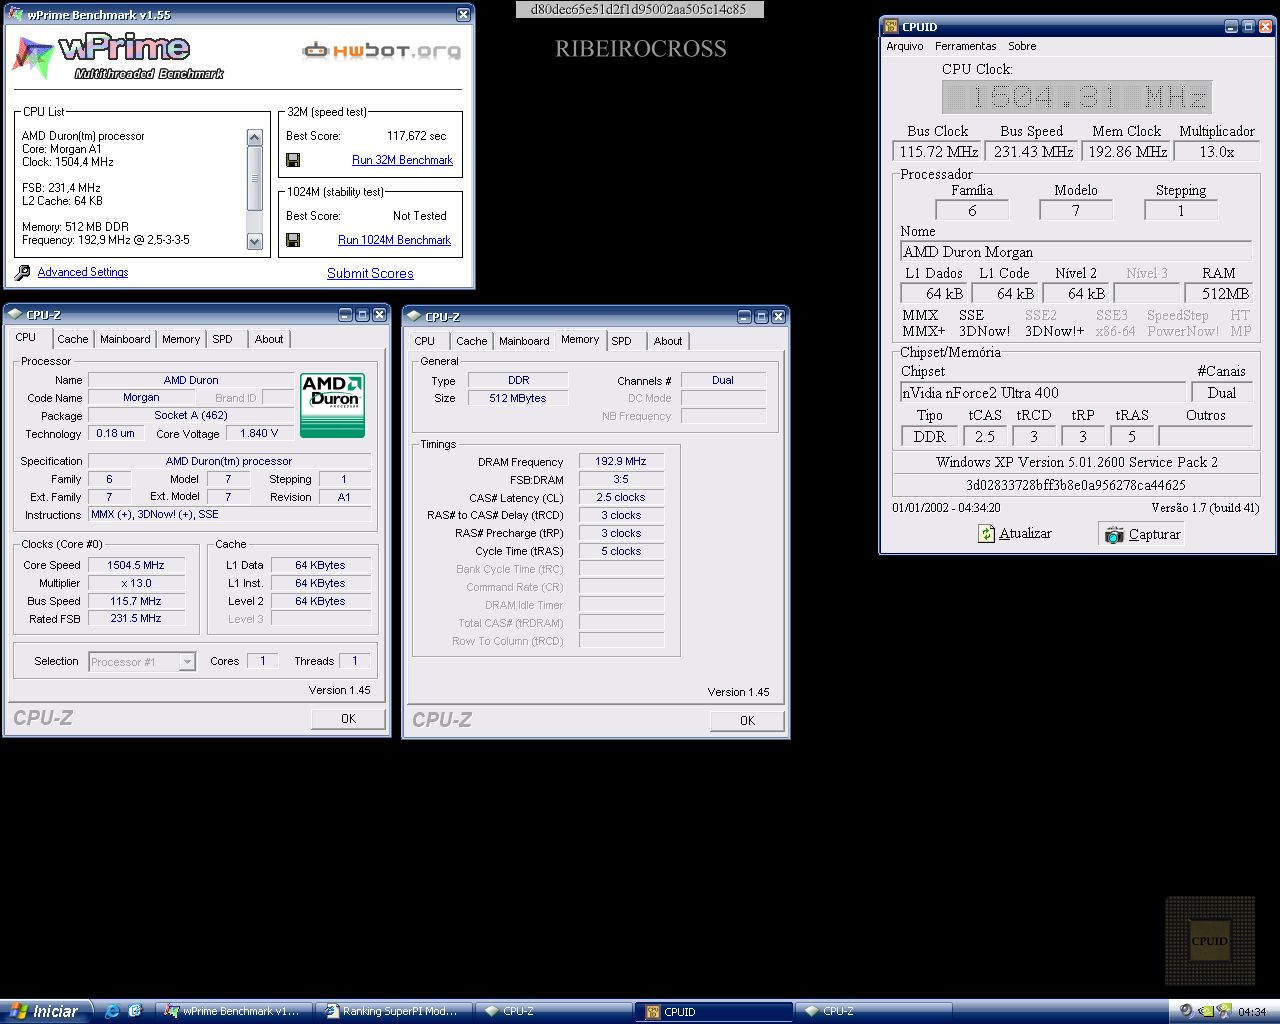Click the AMD Duron logo in CPU-Z
Screen dimensions: 1280x1024
tap(333, 405)
